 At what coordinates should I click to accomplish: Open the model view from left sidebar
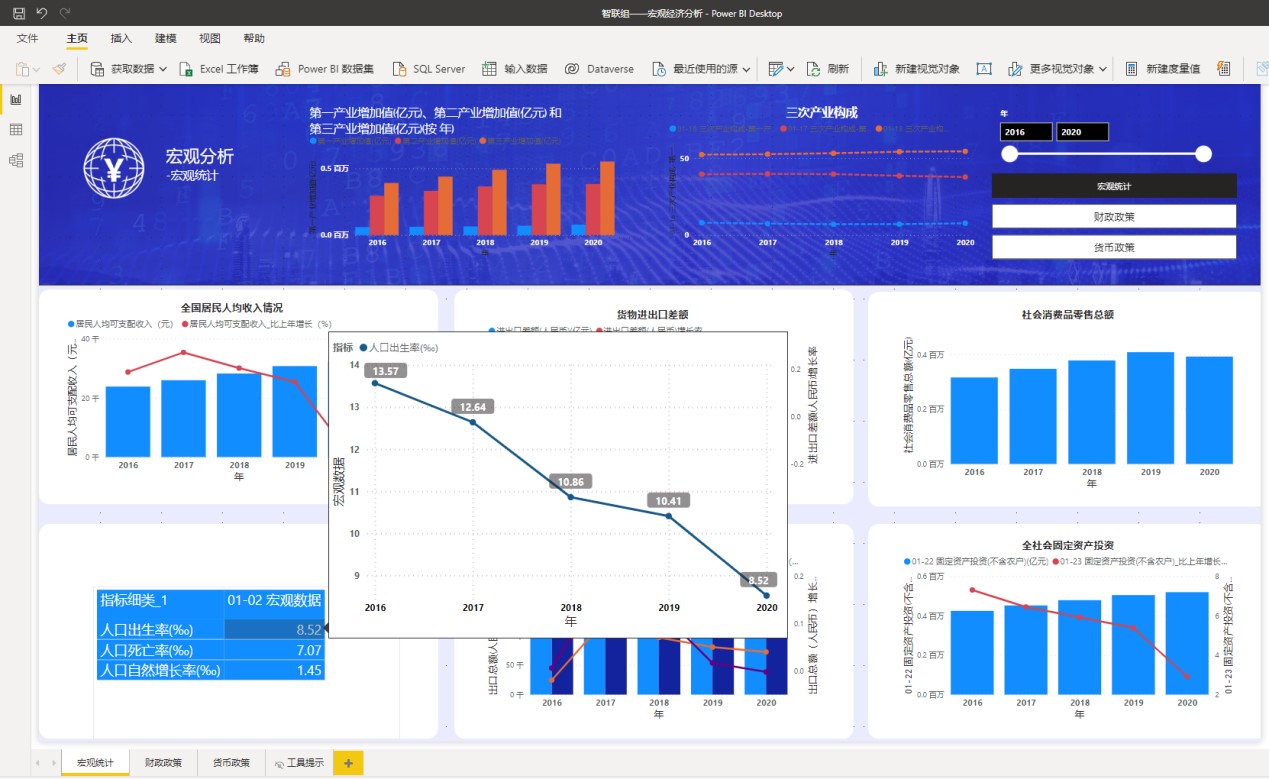click(x=16, y=160)
